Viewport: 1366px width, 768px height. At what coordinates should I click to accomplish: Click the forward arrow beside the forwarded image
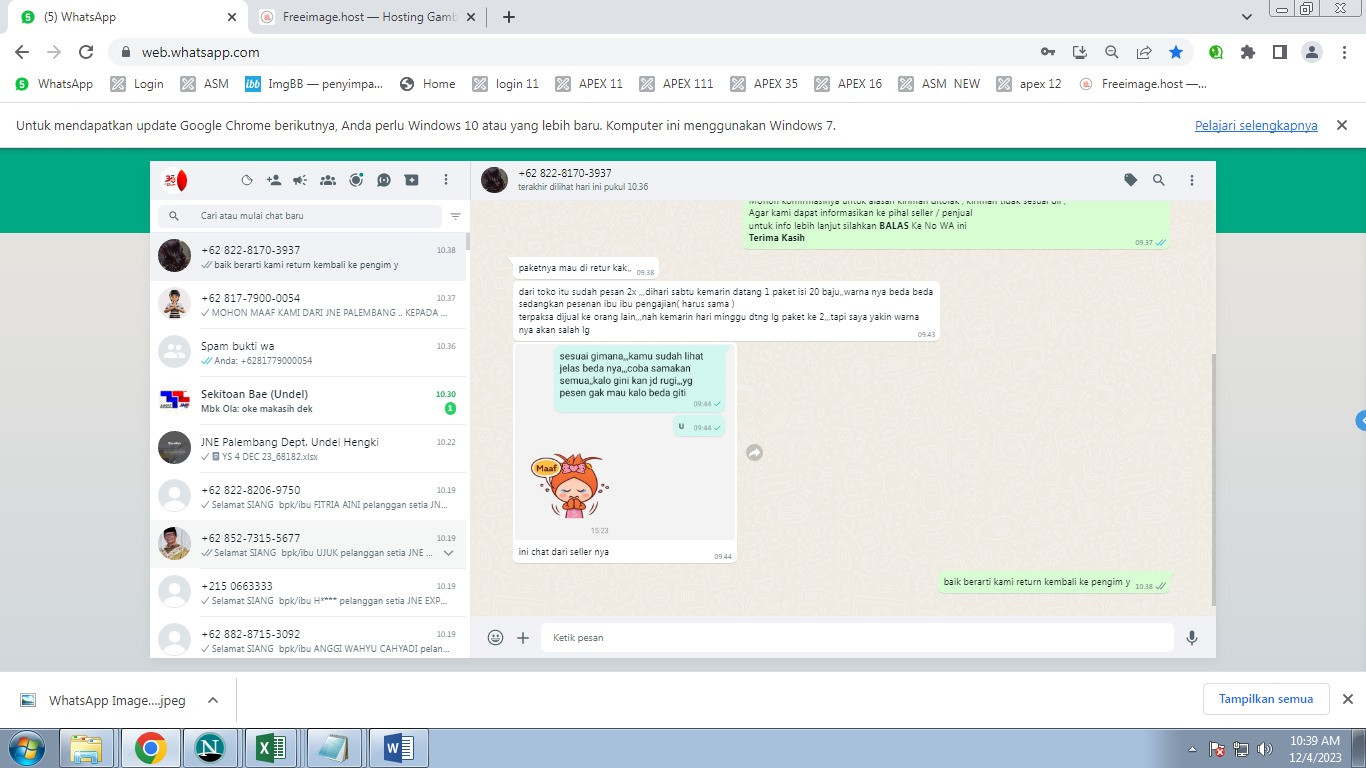755,453
